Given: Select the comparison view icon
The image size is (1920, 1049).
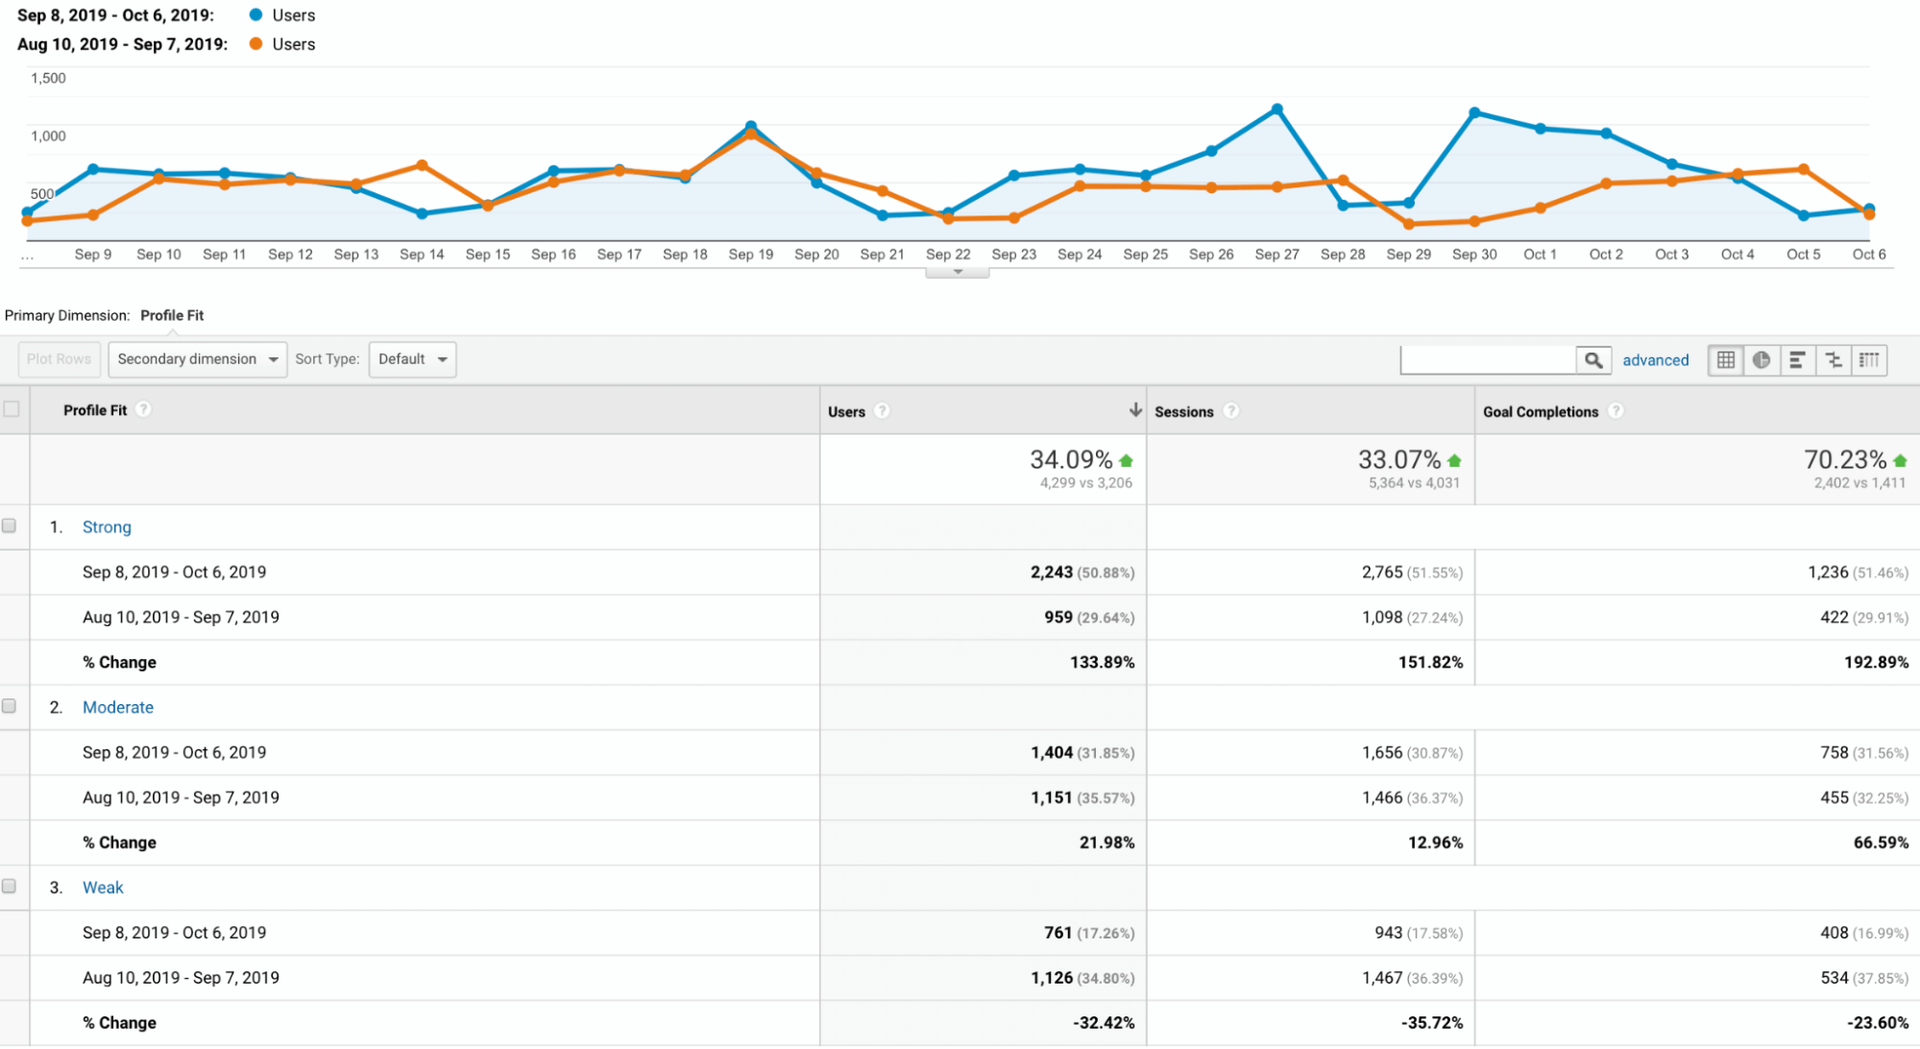Looking at the screenshot, I should pyautogui.click(x=1833, y=360).
